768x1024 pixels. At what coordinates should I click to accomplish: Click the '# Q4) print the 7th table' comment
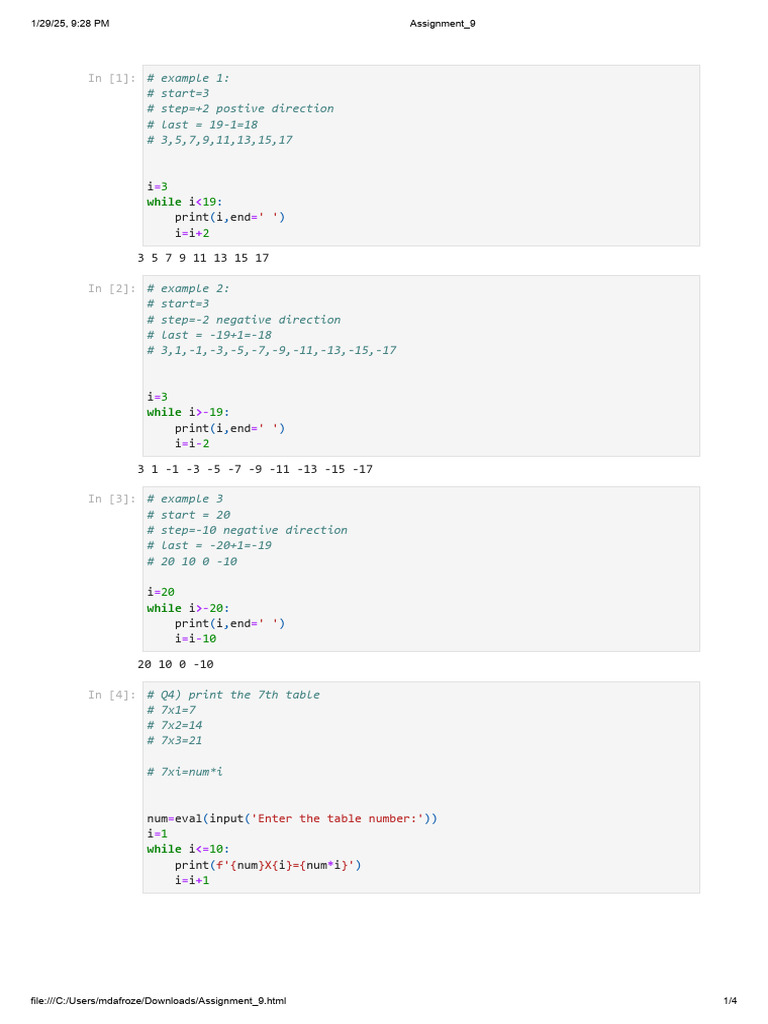coord(233,695)
